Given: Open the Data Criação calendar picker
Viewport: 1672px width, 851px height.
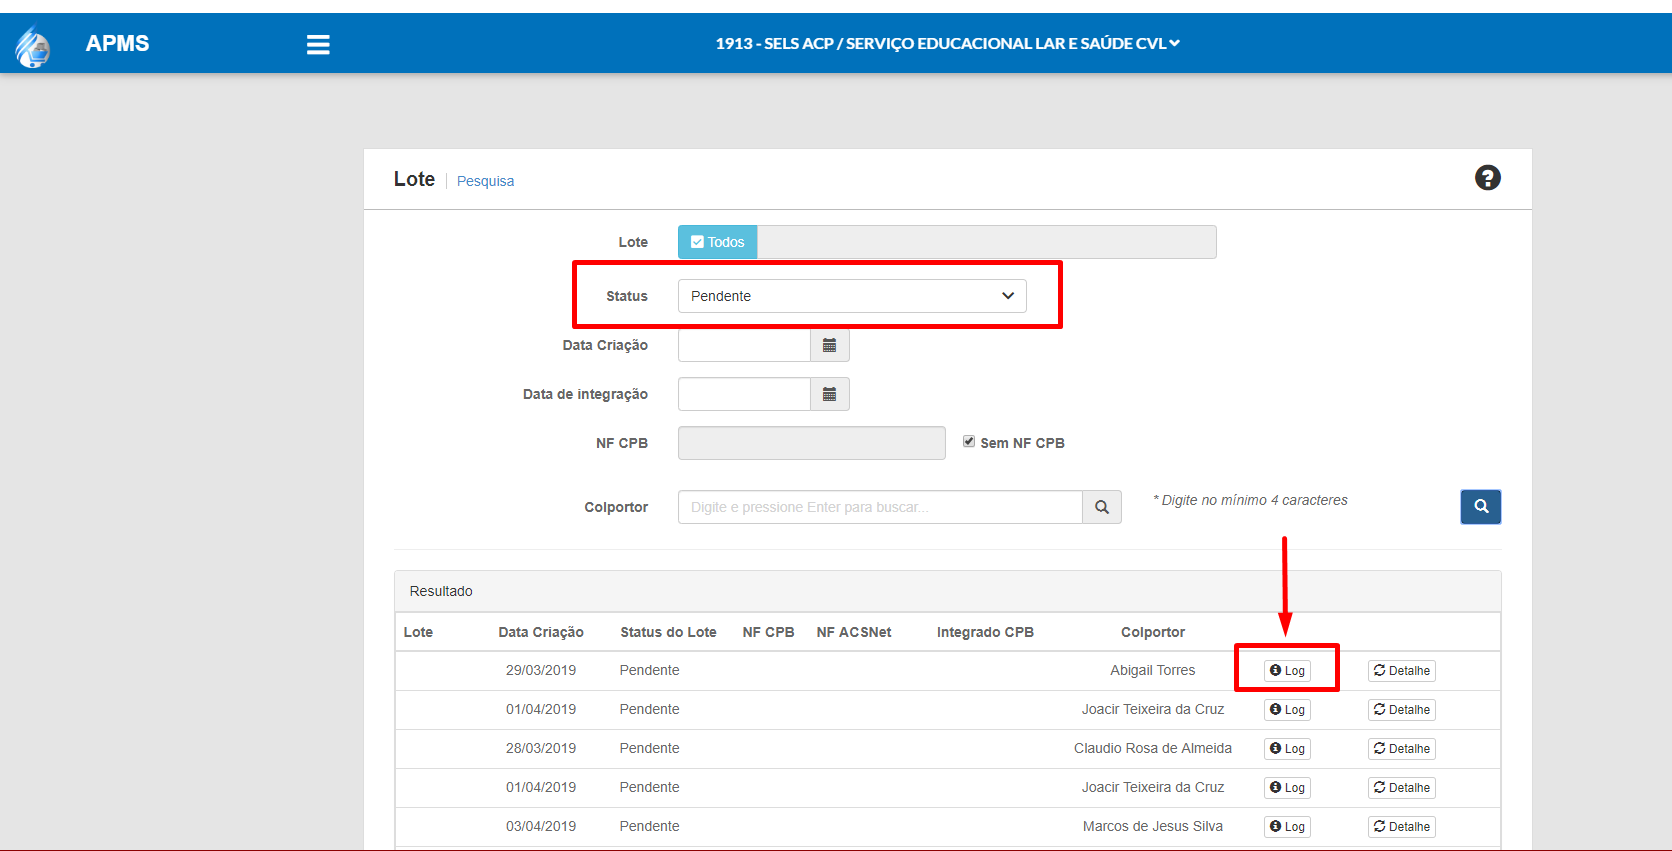Looking at the screenshot, I should (x=829, y=345).
